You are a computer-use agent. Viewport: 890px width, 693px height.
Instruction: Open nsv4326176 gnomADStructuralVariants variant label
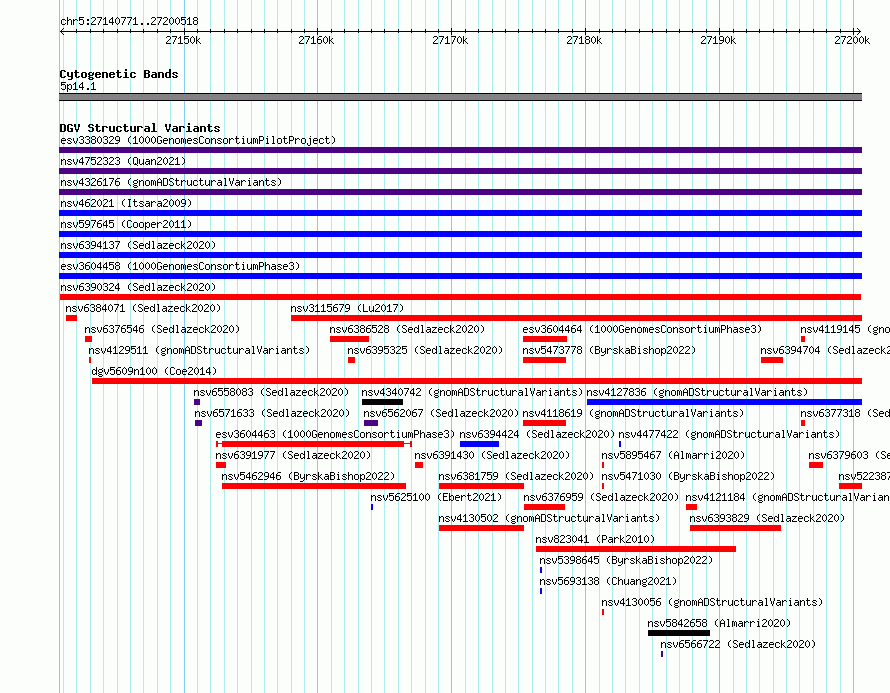171,182
